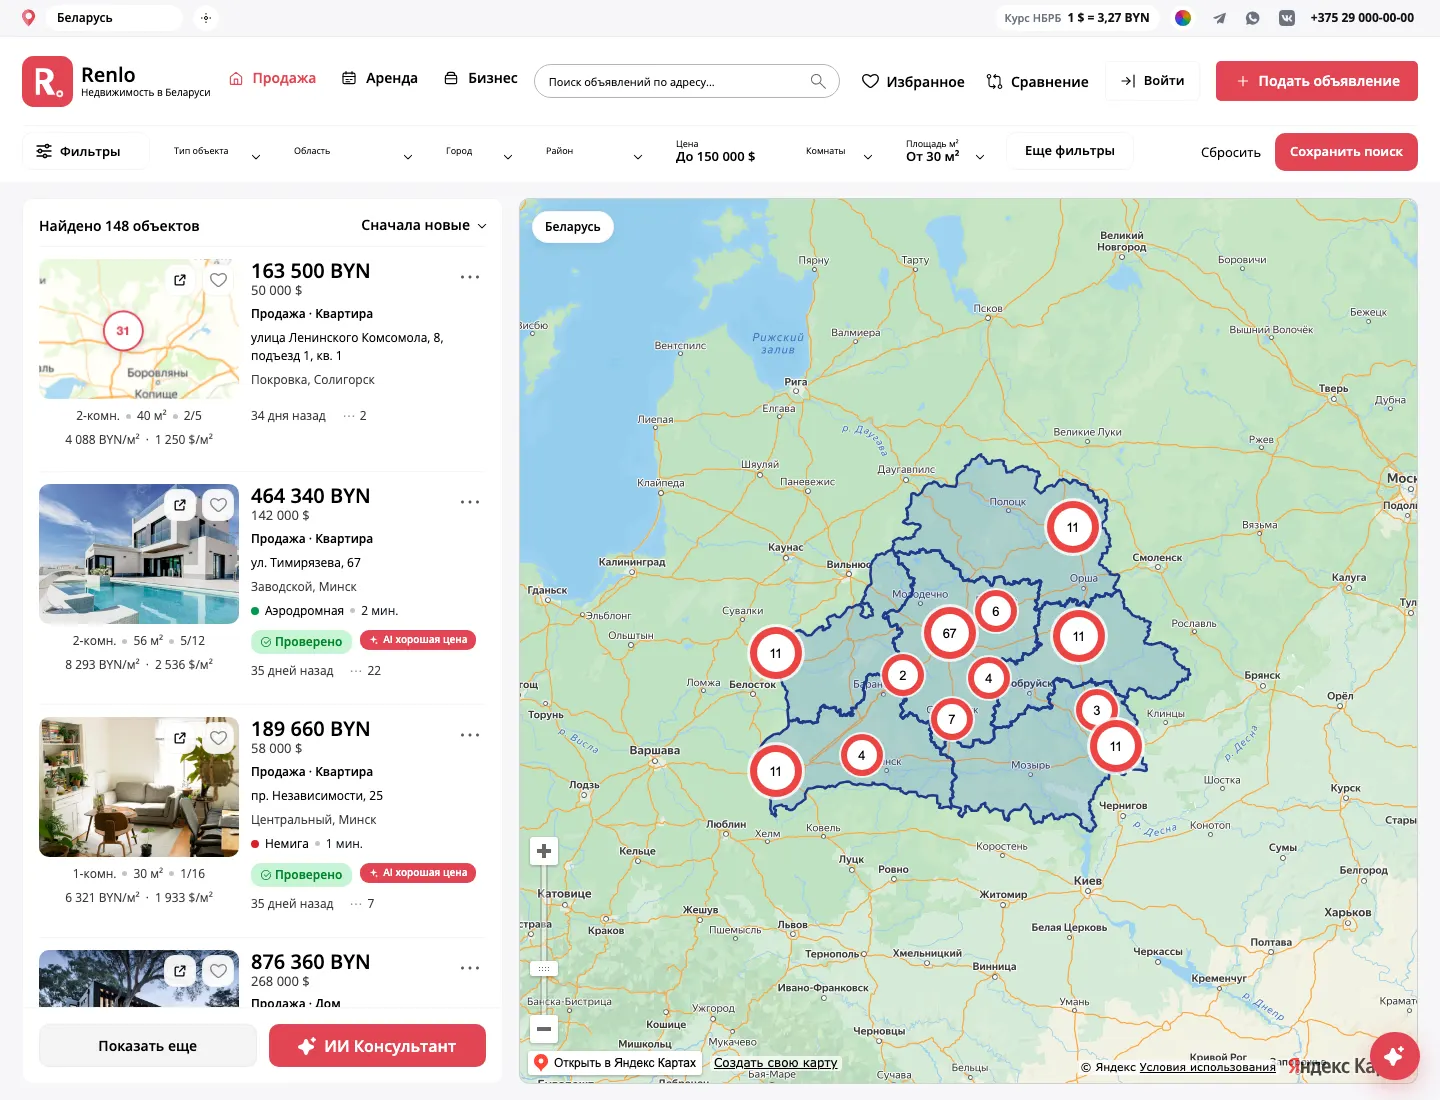Open the Избранное favorites page
The image size is (1440, 1100).
click(913, 82)
